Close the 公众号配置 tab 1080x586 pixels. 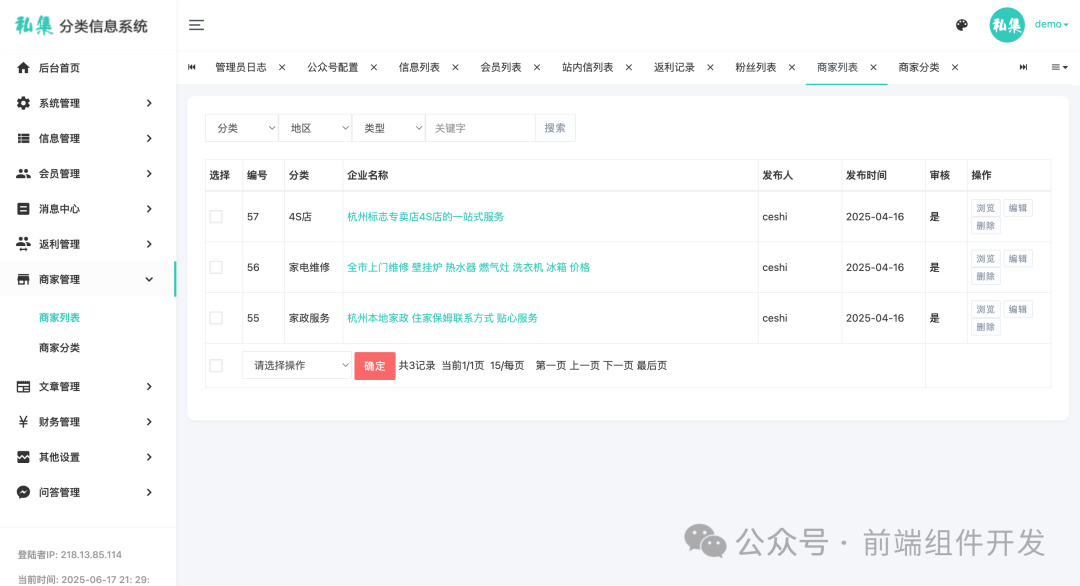click(x=374, y=67)
